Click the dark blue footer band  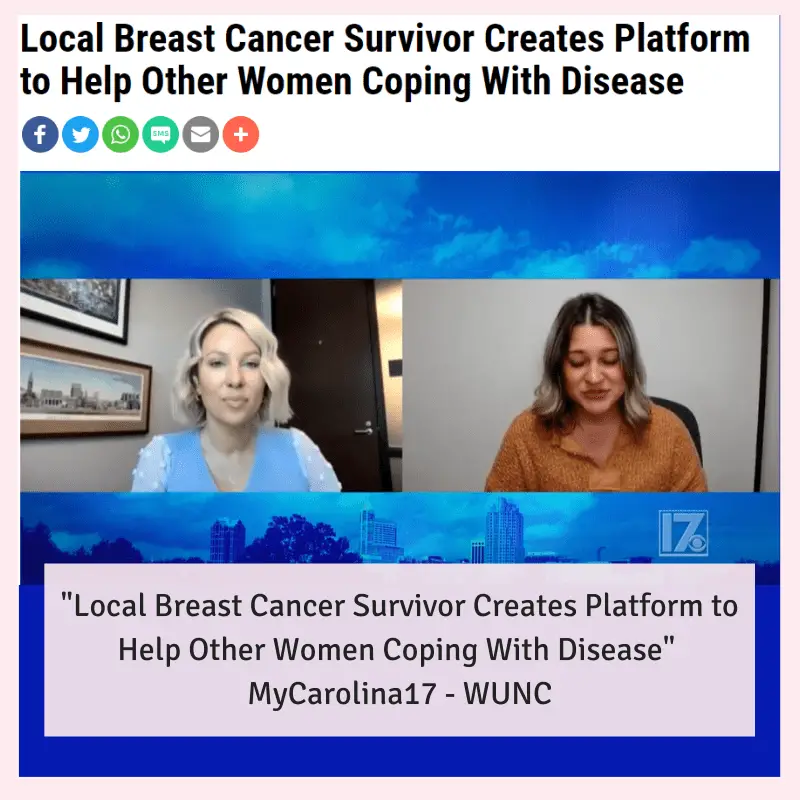(x=399, y=757)
